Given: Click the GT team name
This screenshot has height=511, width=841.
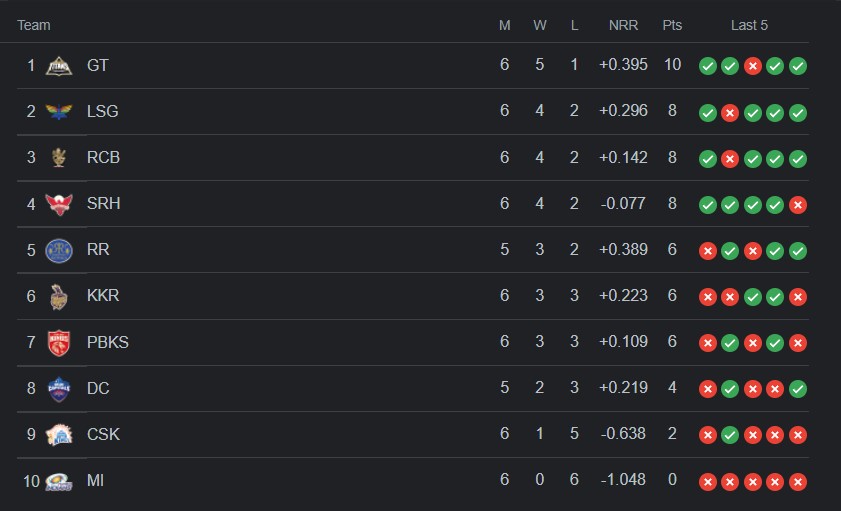Looking at the screenshot, I should [x=98, y=65].
